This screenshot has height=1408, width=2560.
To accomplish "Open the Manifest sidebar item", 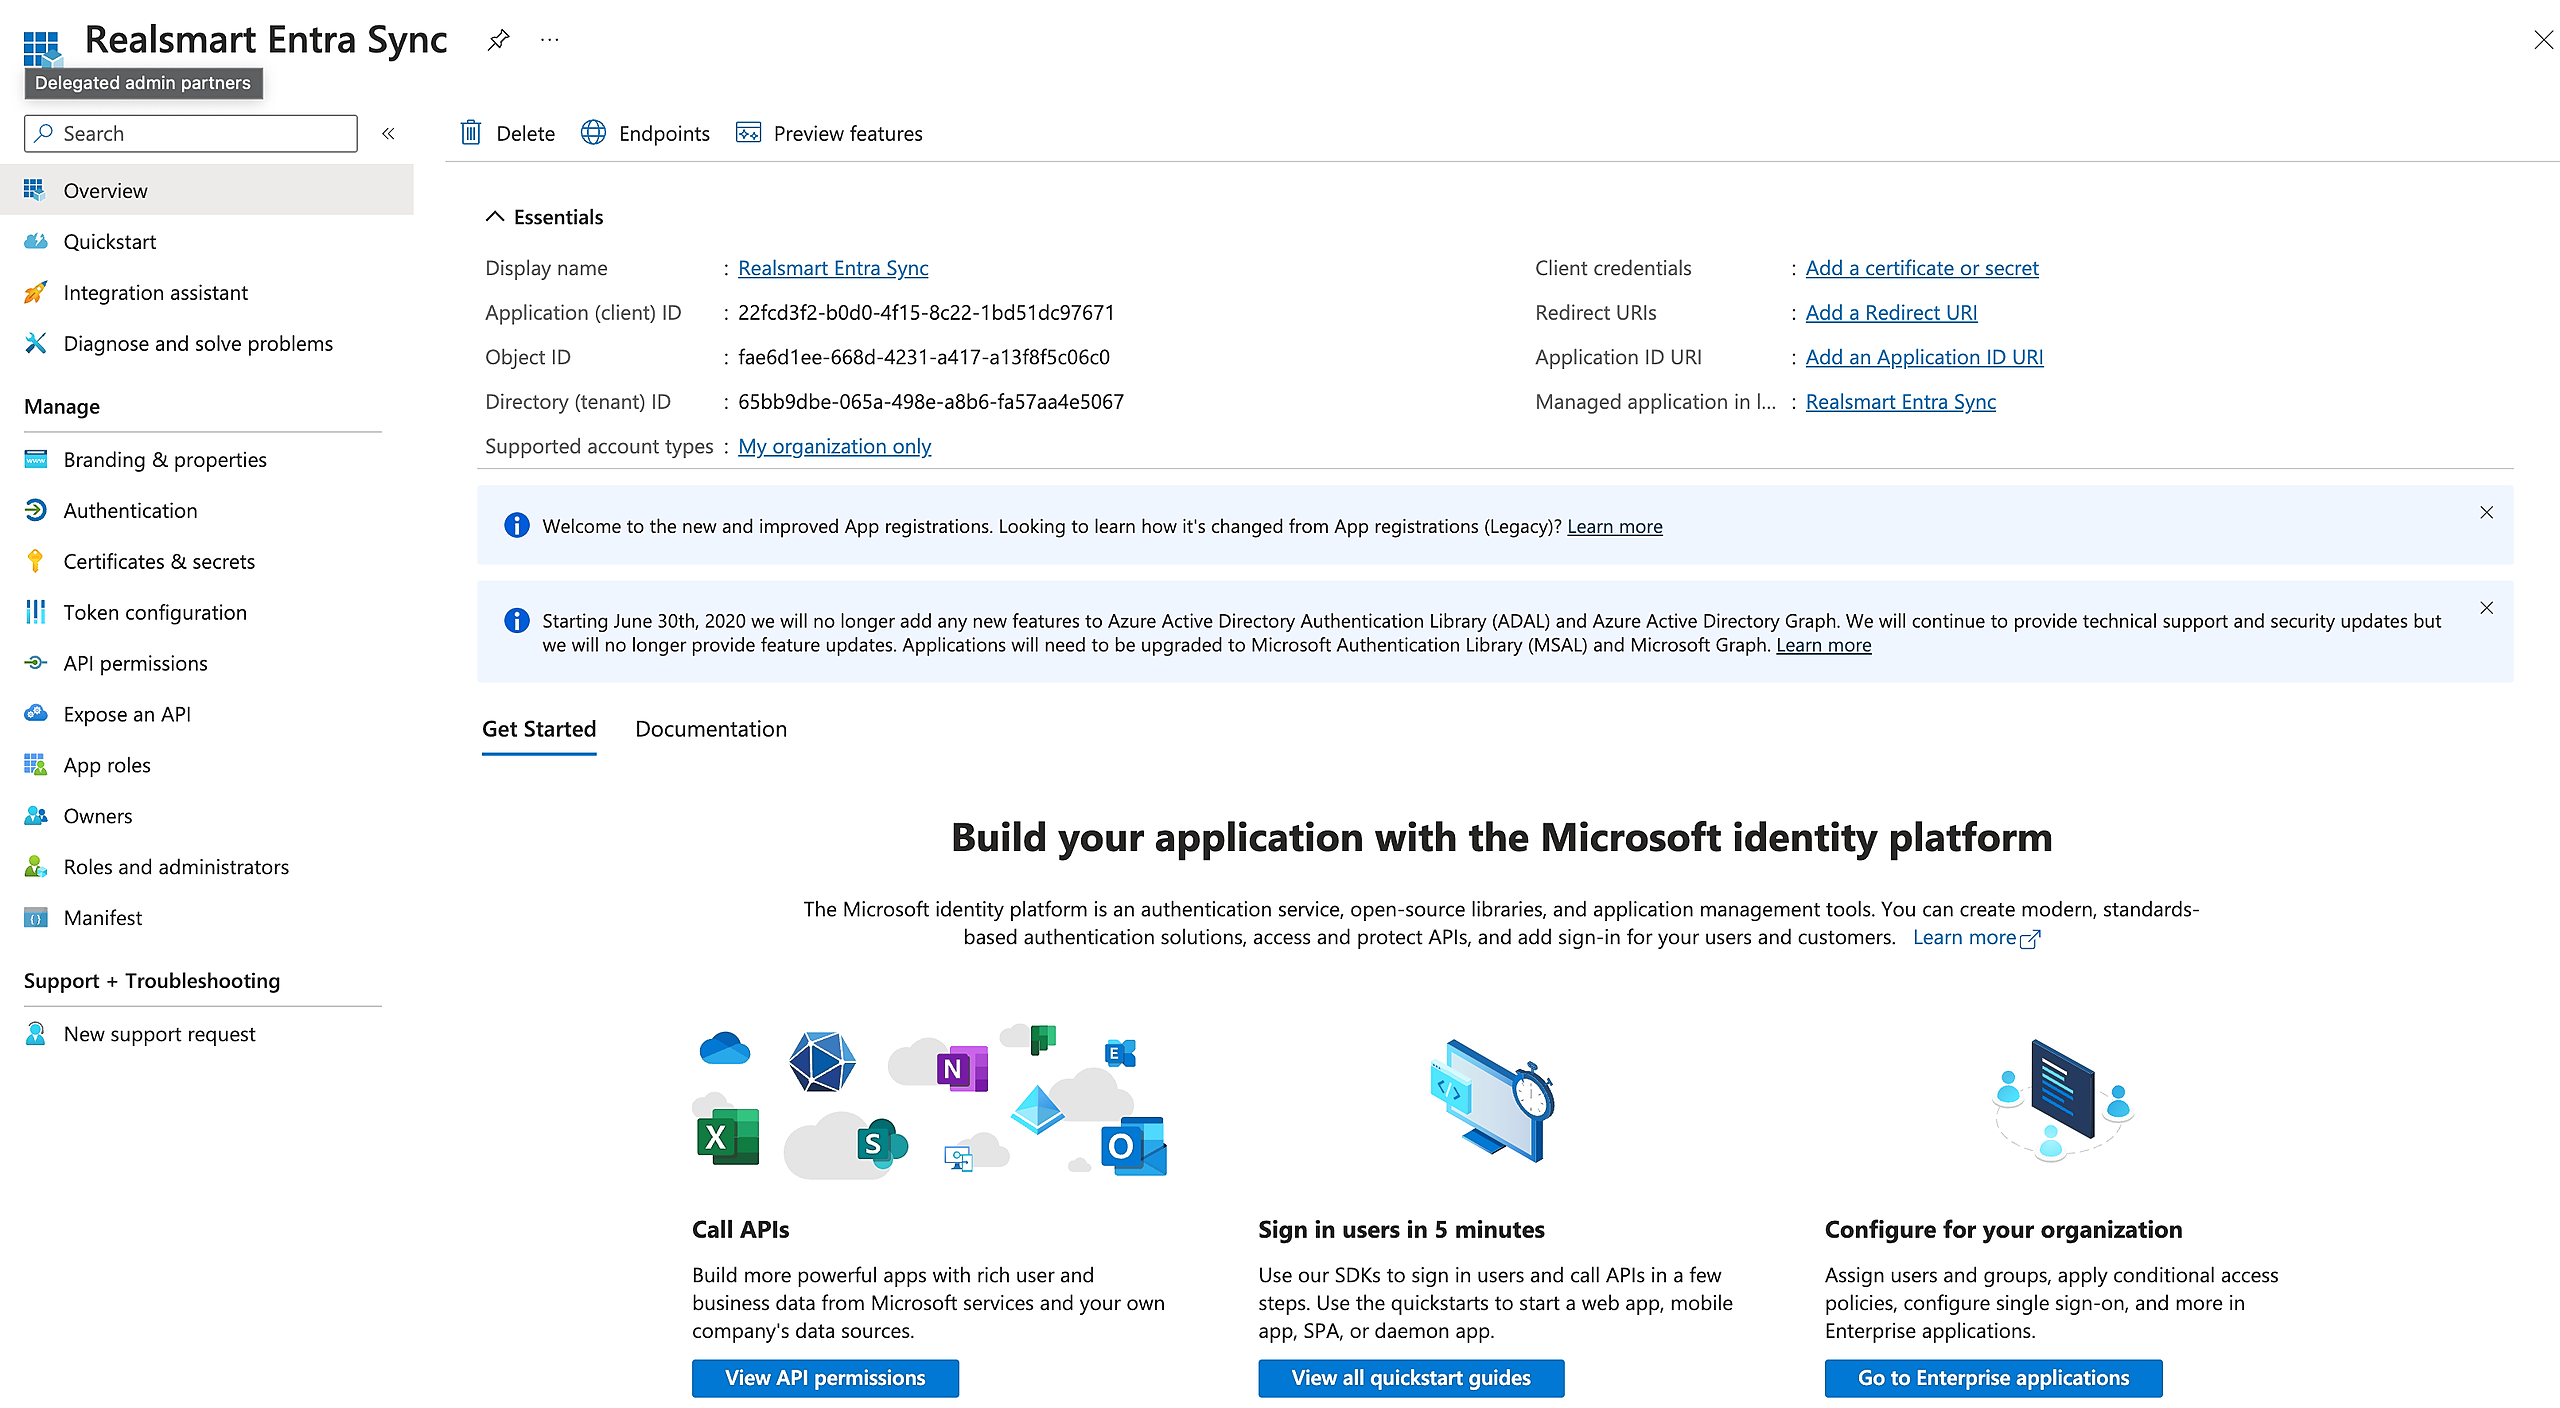I will pos(103,918).
